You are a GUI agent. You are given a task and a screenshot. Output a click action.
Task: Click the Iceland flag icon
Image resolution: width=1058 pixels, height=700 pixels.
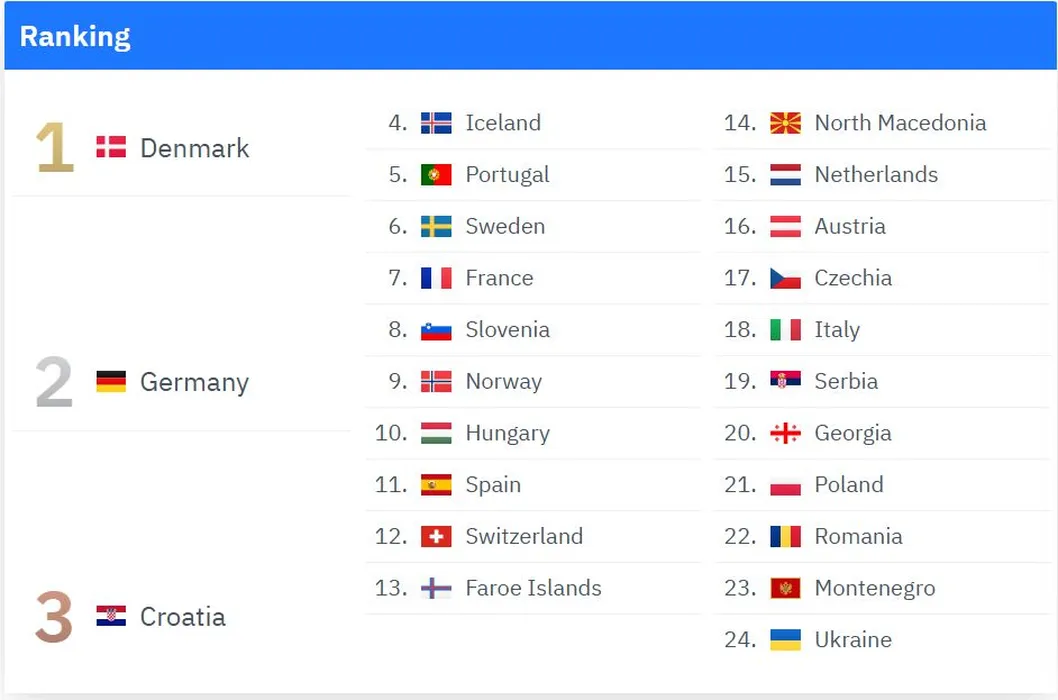tap(436, 123)
